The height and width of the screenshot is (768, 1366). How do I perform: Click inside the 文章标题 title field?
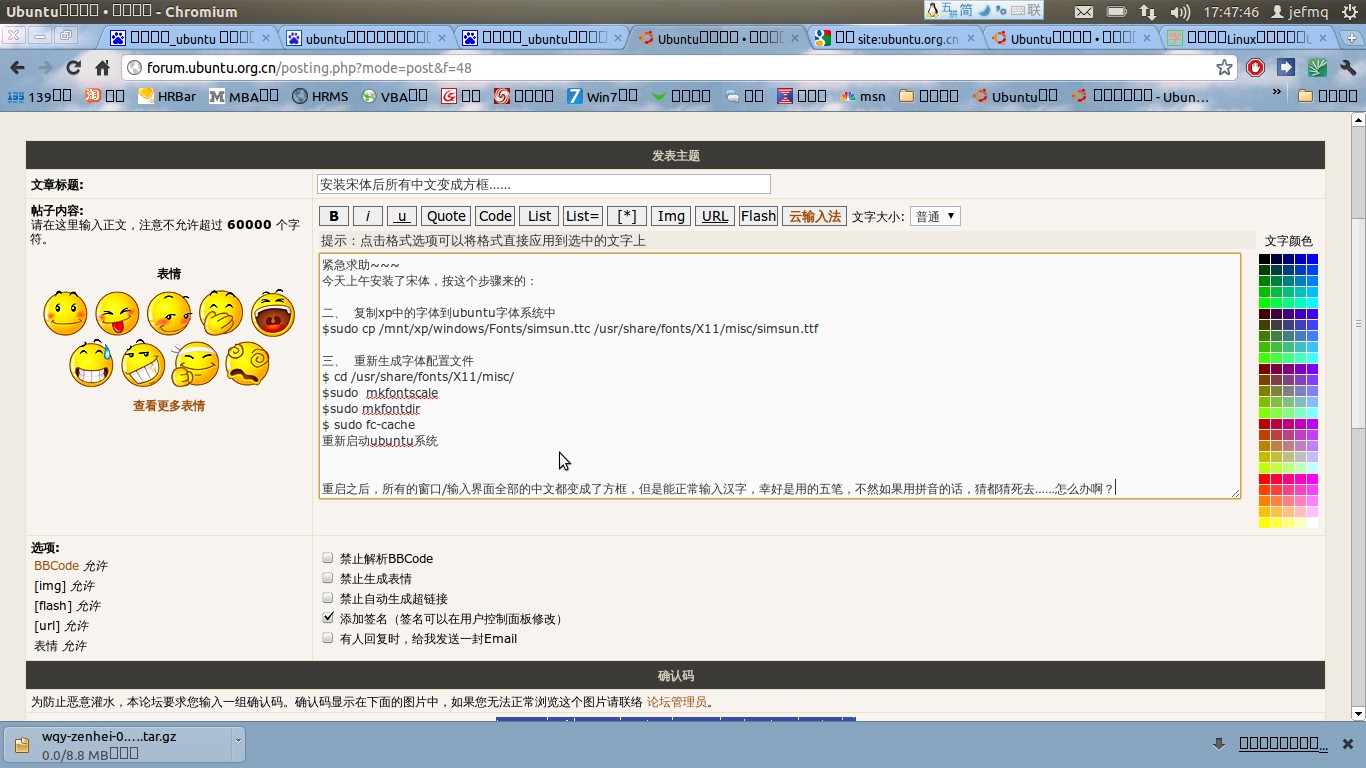click(x=543, y=184)
